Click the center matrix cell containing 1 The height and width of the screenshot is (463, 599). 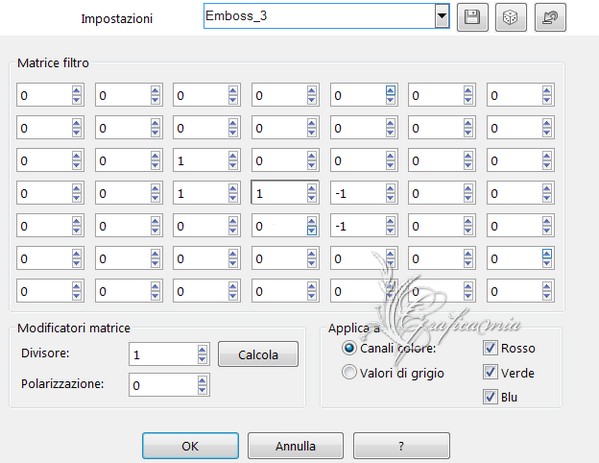coord(279,193)
